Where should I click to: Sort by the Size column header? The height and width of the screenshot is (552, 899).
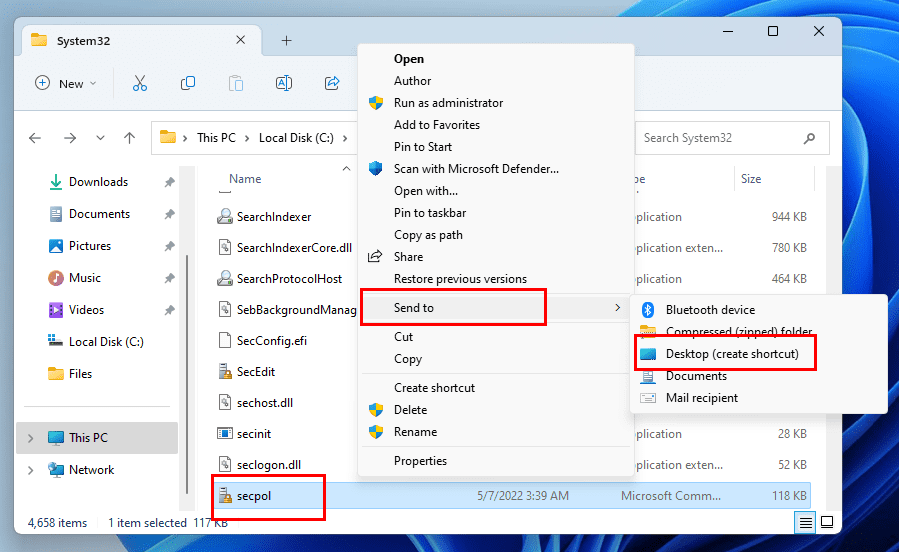pos(751,179)
